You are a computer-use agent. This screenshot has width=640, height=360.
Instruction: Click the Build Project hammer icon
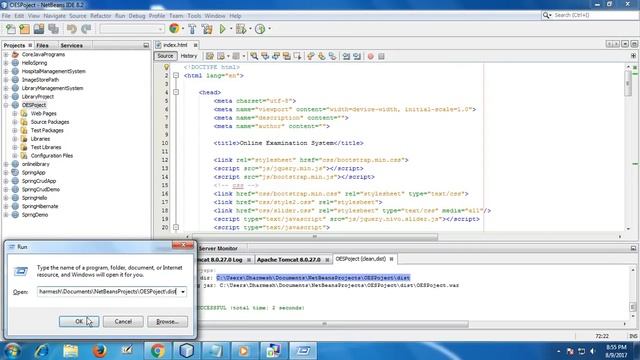point(192,29)
